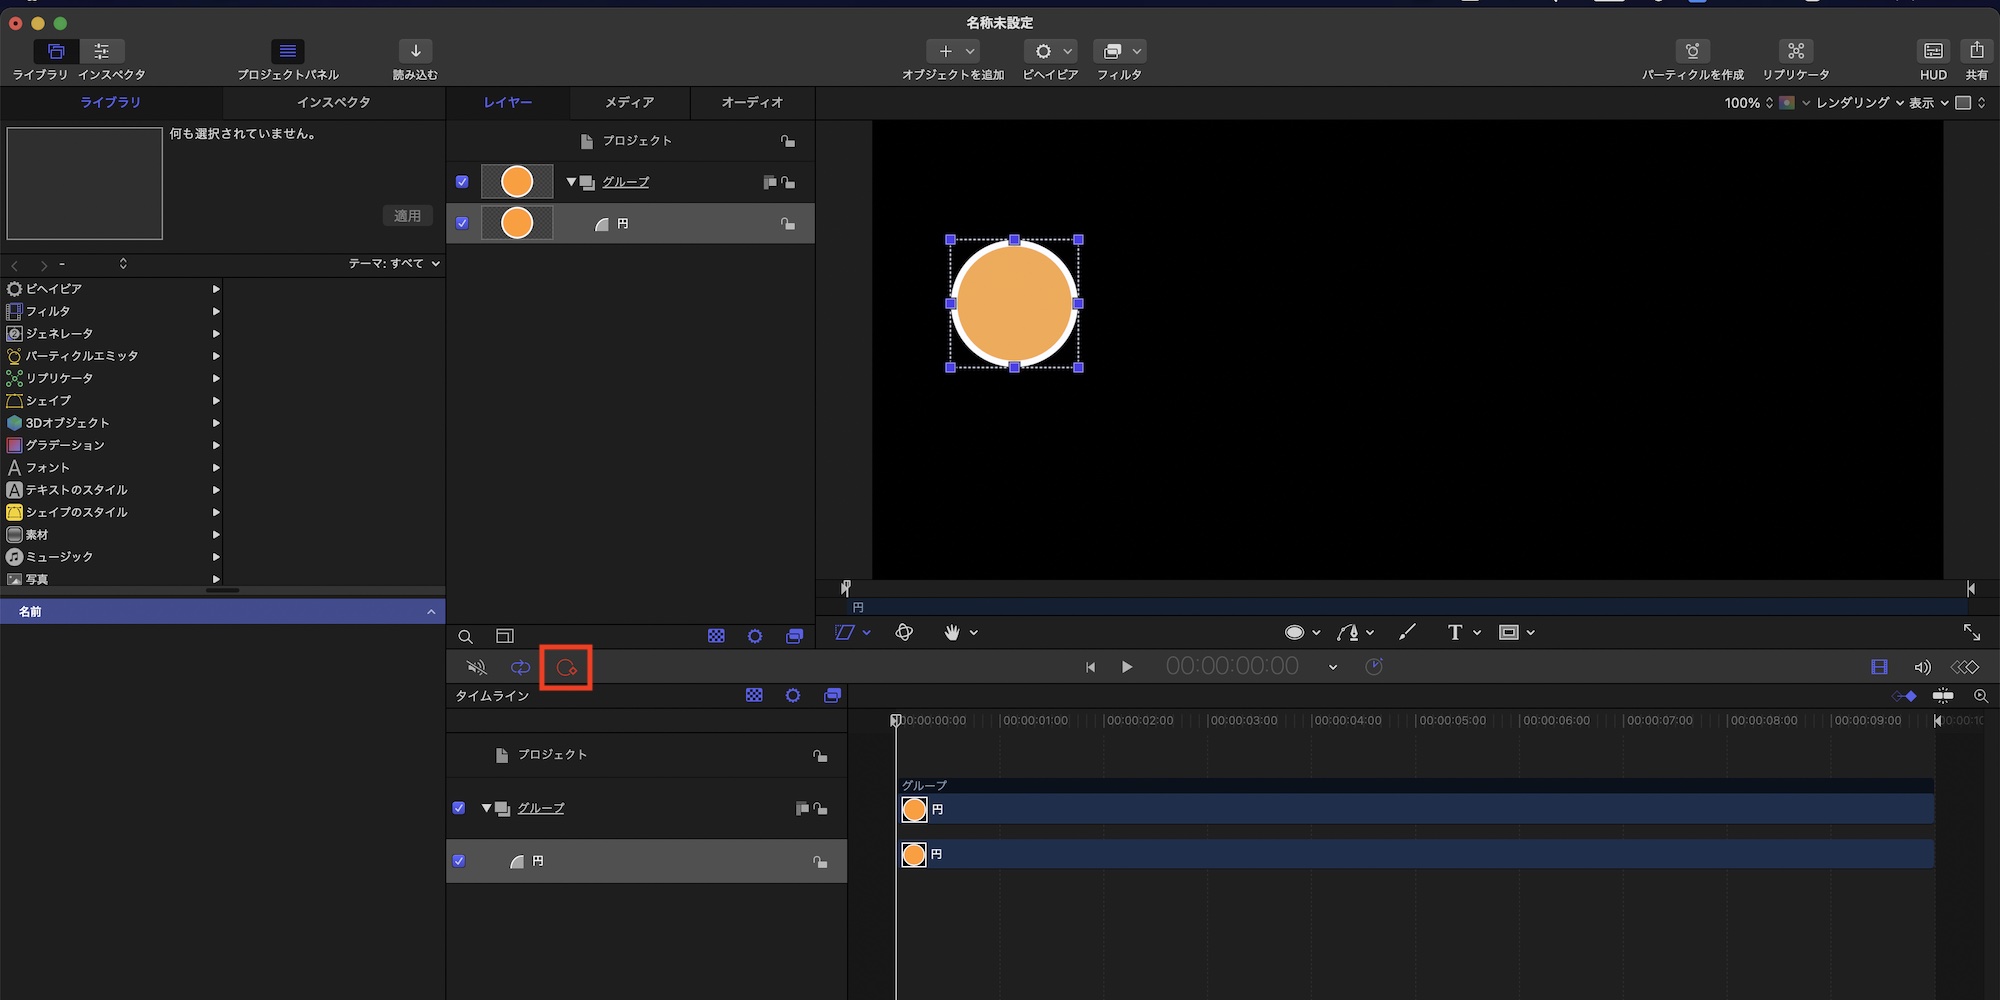Expand the ビヘイビア library category
2000x1000 pixels.
pos(216,289)
